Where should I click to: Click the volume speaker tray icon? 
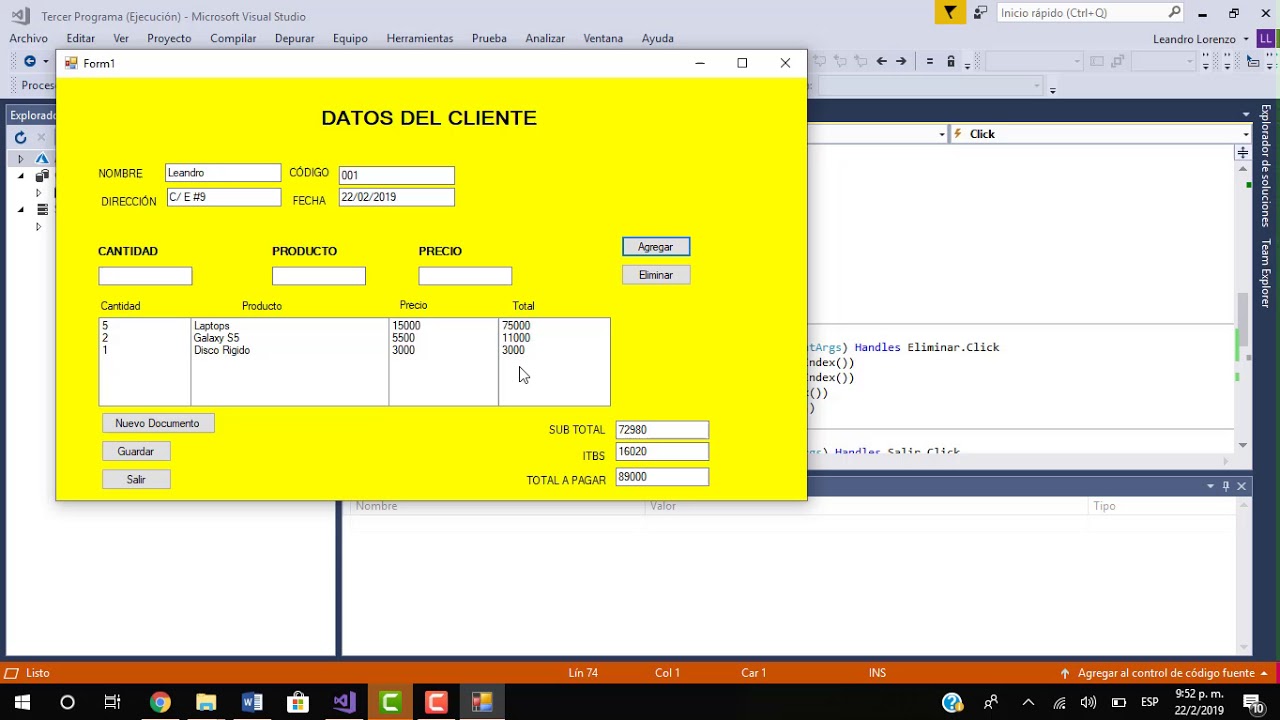click(1088, 702)
